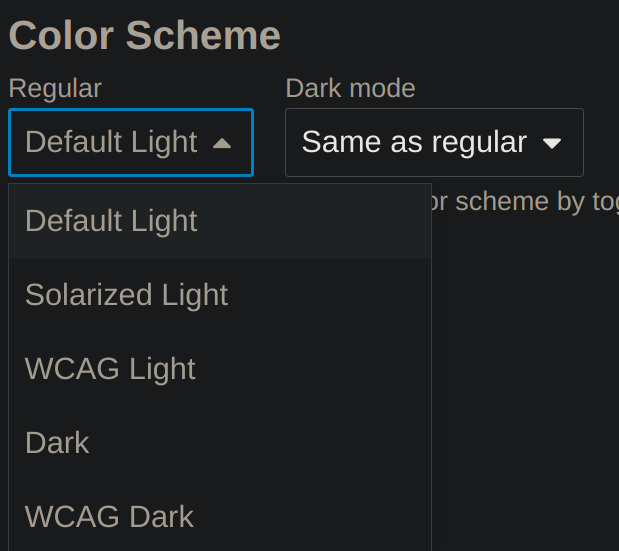Close the Regular color scheme combo box
The image size is (619, 551).
130,143
